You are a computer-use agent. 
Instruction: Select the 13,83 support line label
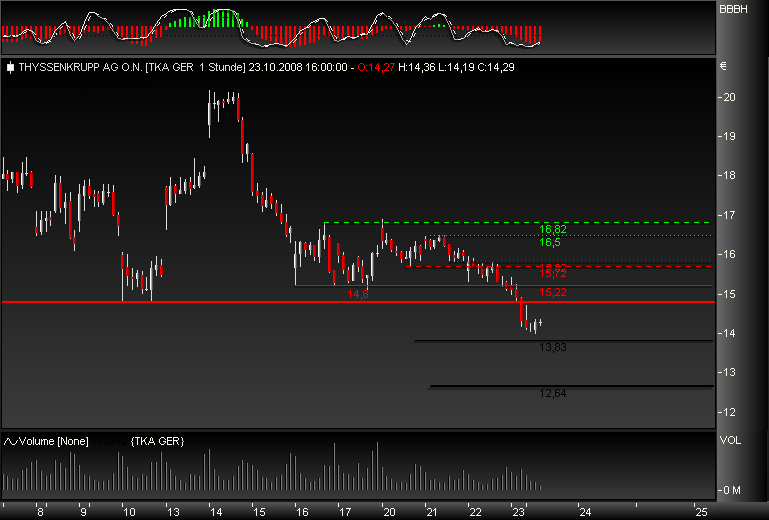pos(552,347)
